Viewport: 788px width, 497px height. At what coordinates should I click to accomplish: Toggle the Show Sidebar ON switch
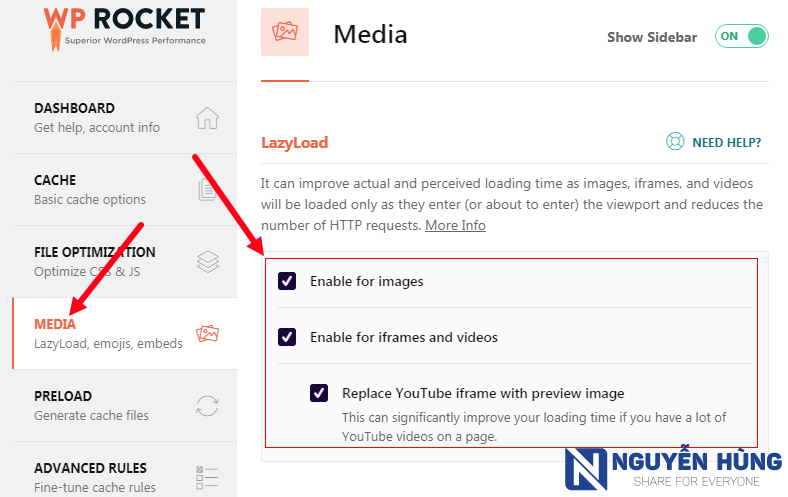(742, 36)
